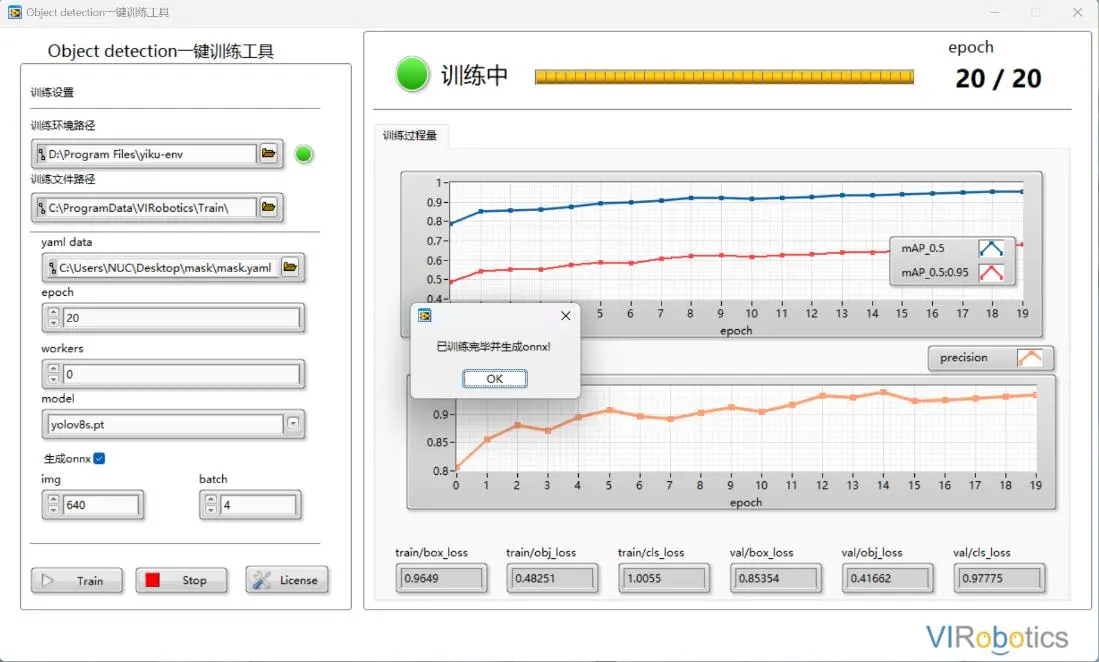Click folder icon beside training file path
Image resolution: width=1099 pixels, height=662 pixels.
269,207
